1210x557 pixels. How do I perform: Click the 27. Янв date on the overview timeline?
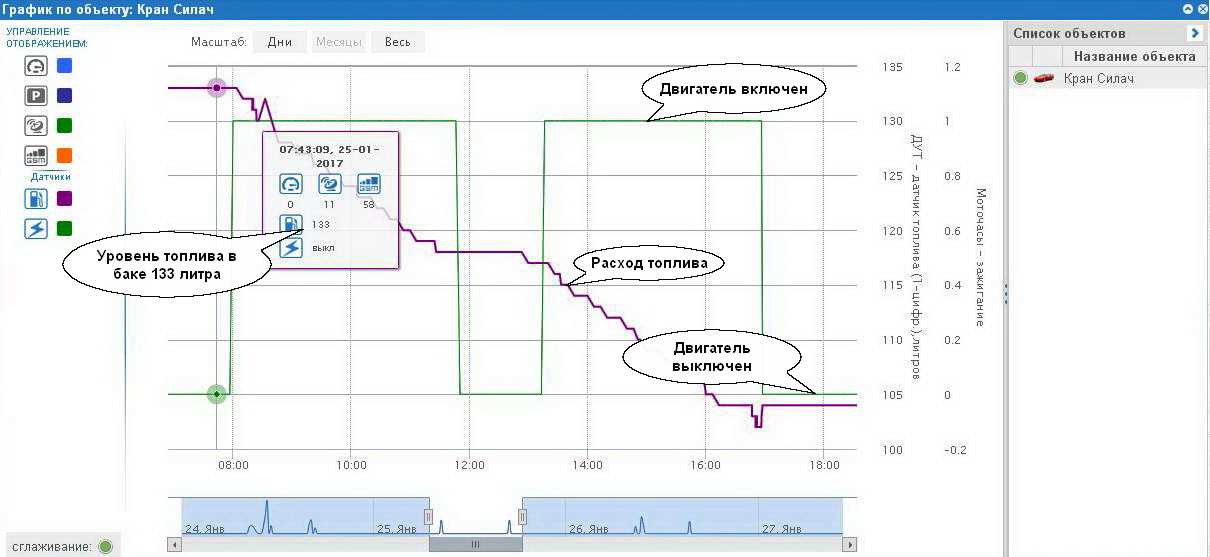(x=782, y=528)
